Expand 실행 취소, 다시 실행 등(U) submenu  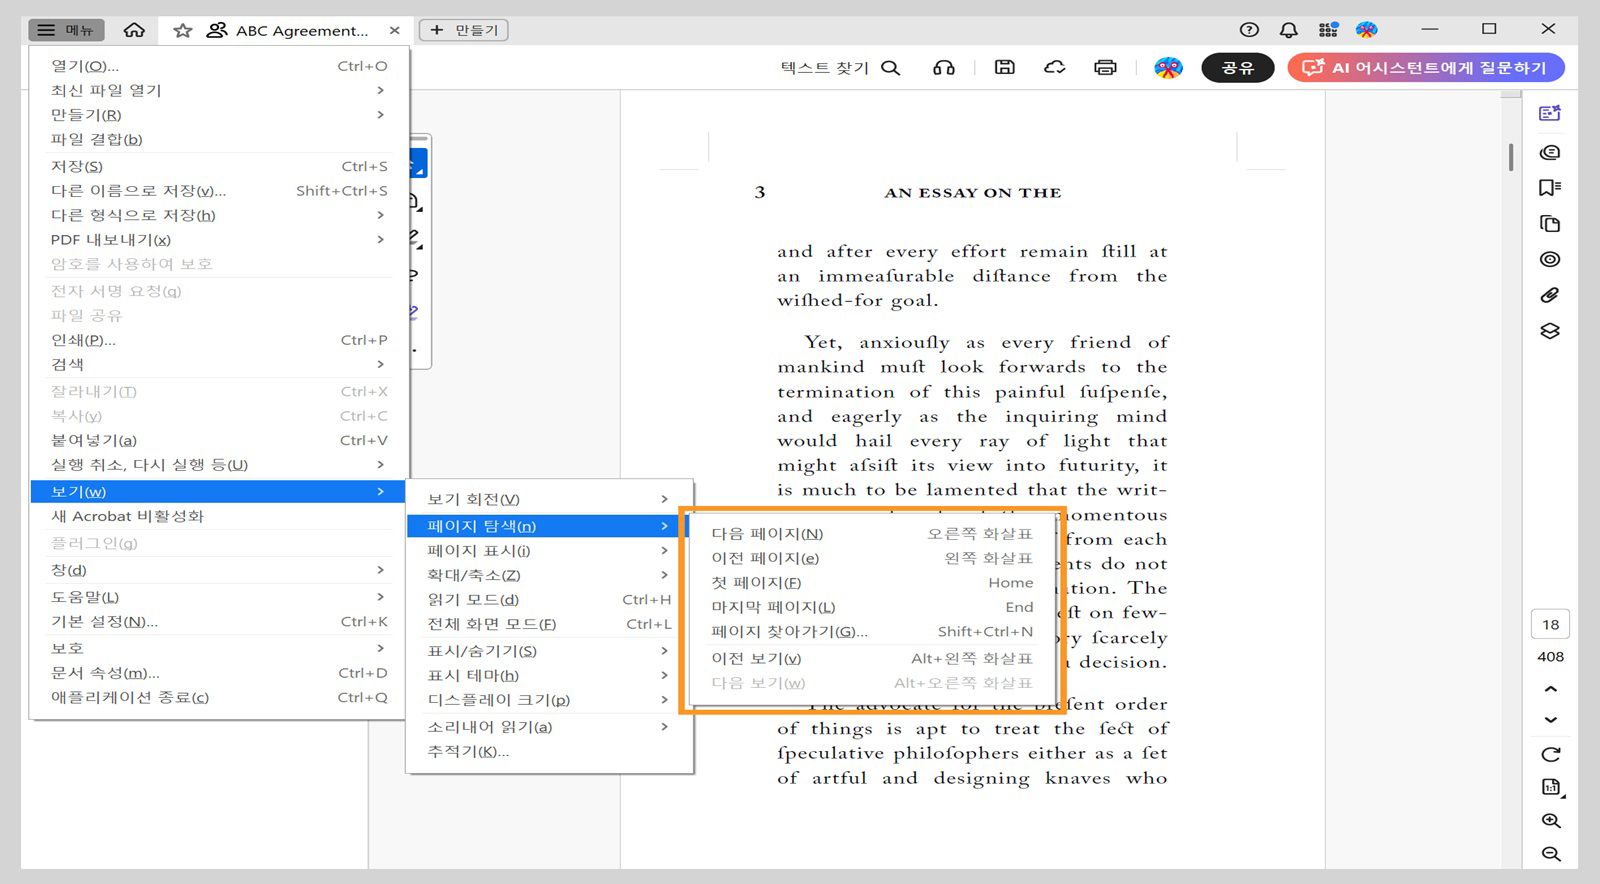(219, 465)
